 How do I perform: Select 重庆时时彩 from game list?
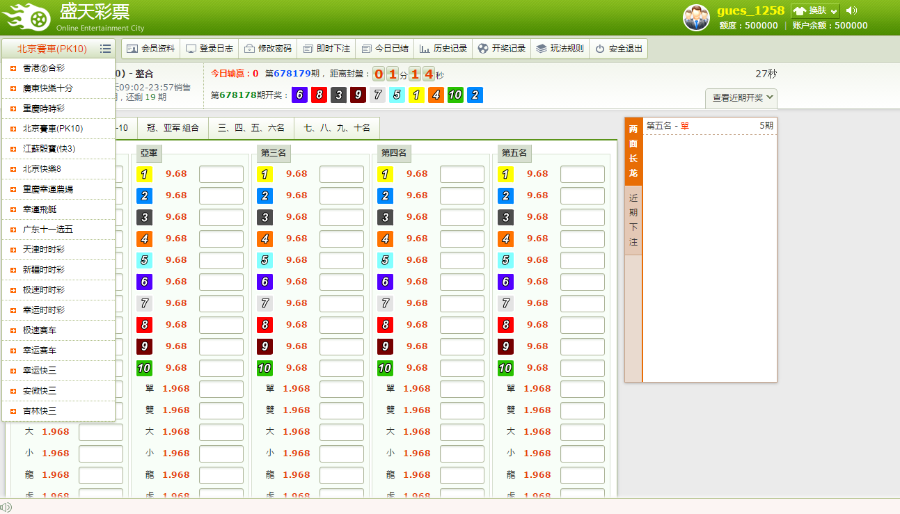(44, 108)
